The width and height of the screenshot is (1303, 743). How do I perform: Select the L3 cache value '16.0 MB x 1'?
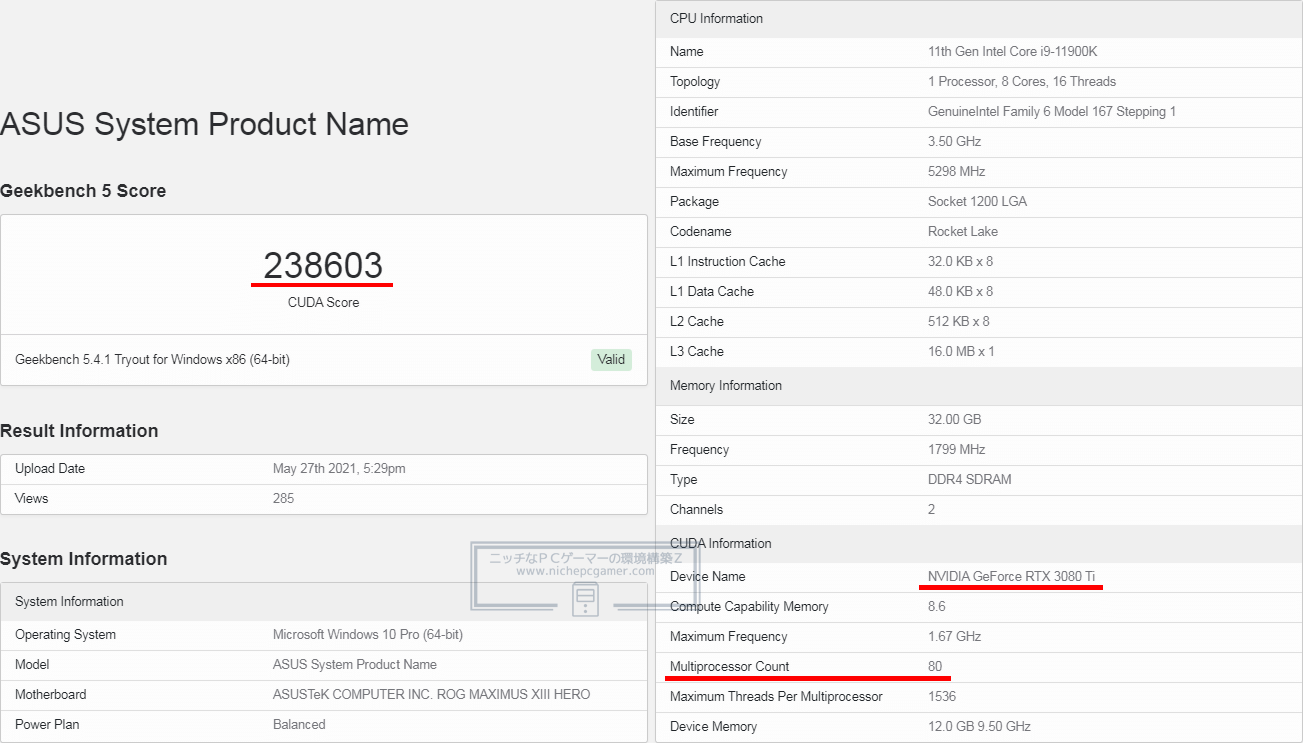(x=962, y=352)
